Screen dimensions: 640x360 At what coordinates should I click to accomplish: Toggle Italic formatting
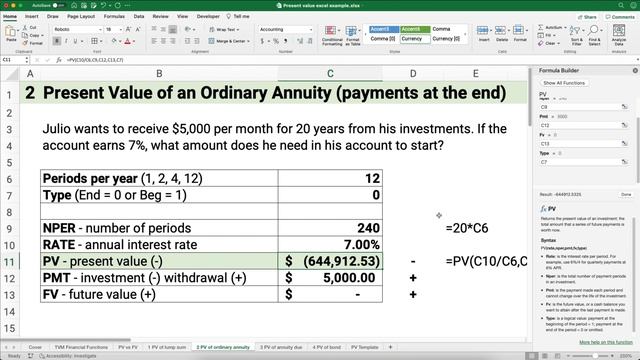click(66, 41)
